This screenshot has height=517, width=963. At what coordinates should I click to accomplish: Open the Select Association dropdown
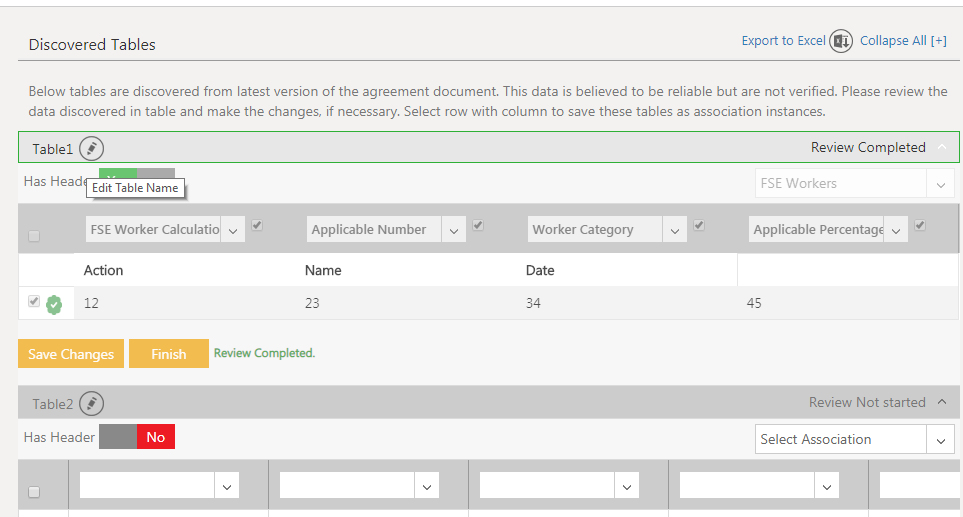pos(854,439)
